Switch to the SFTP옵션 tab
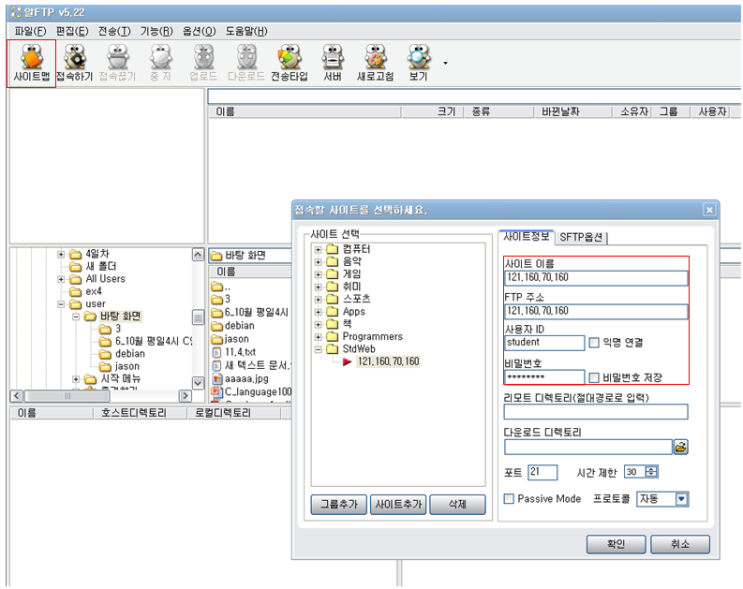The width and height of the screenshot is (743, 589). point(581,237)
